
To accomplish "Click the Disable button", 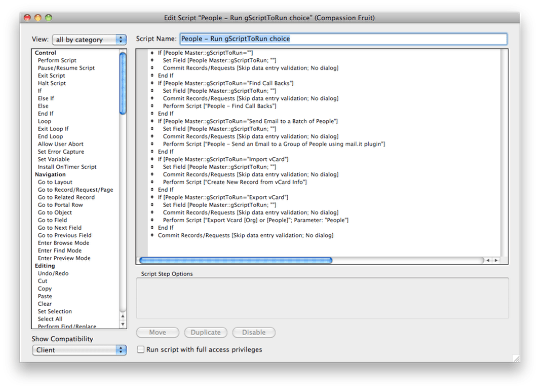I will 254,332.
